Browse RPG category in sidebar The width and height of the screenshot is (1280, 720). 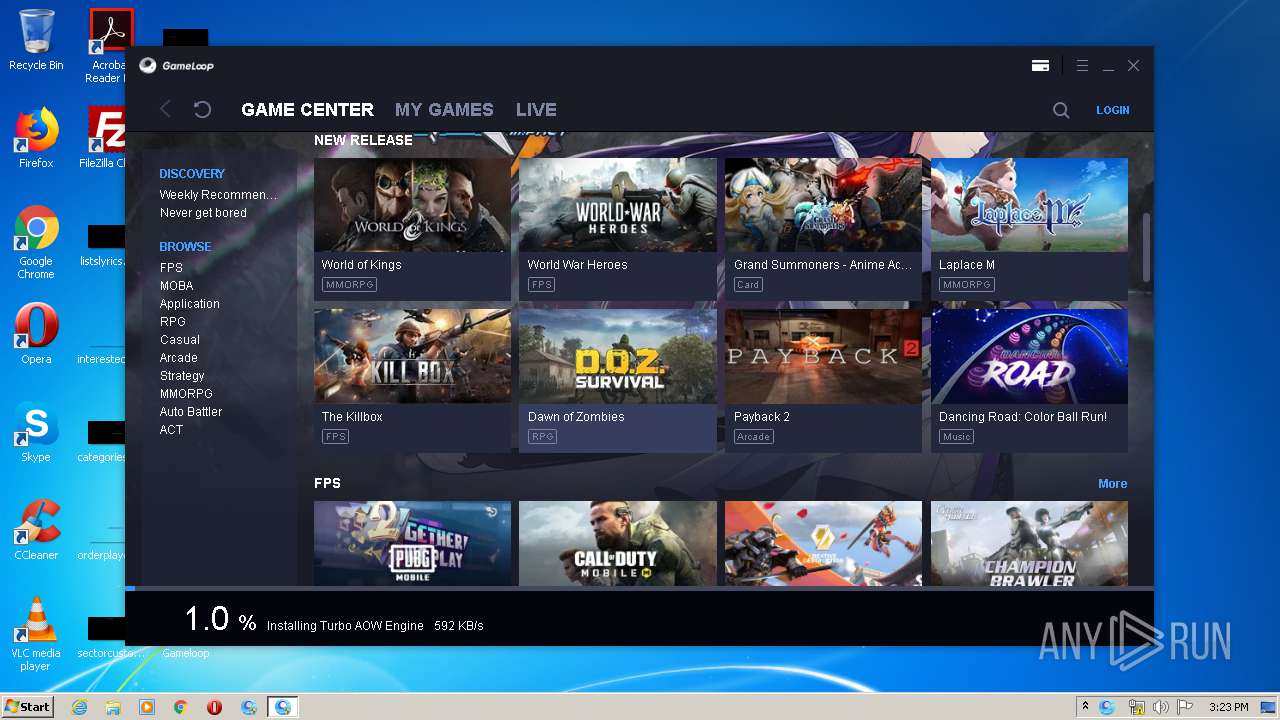point(172,322)
